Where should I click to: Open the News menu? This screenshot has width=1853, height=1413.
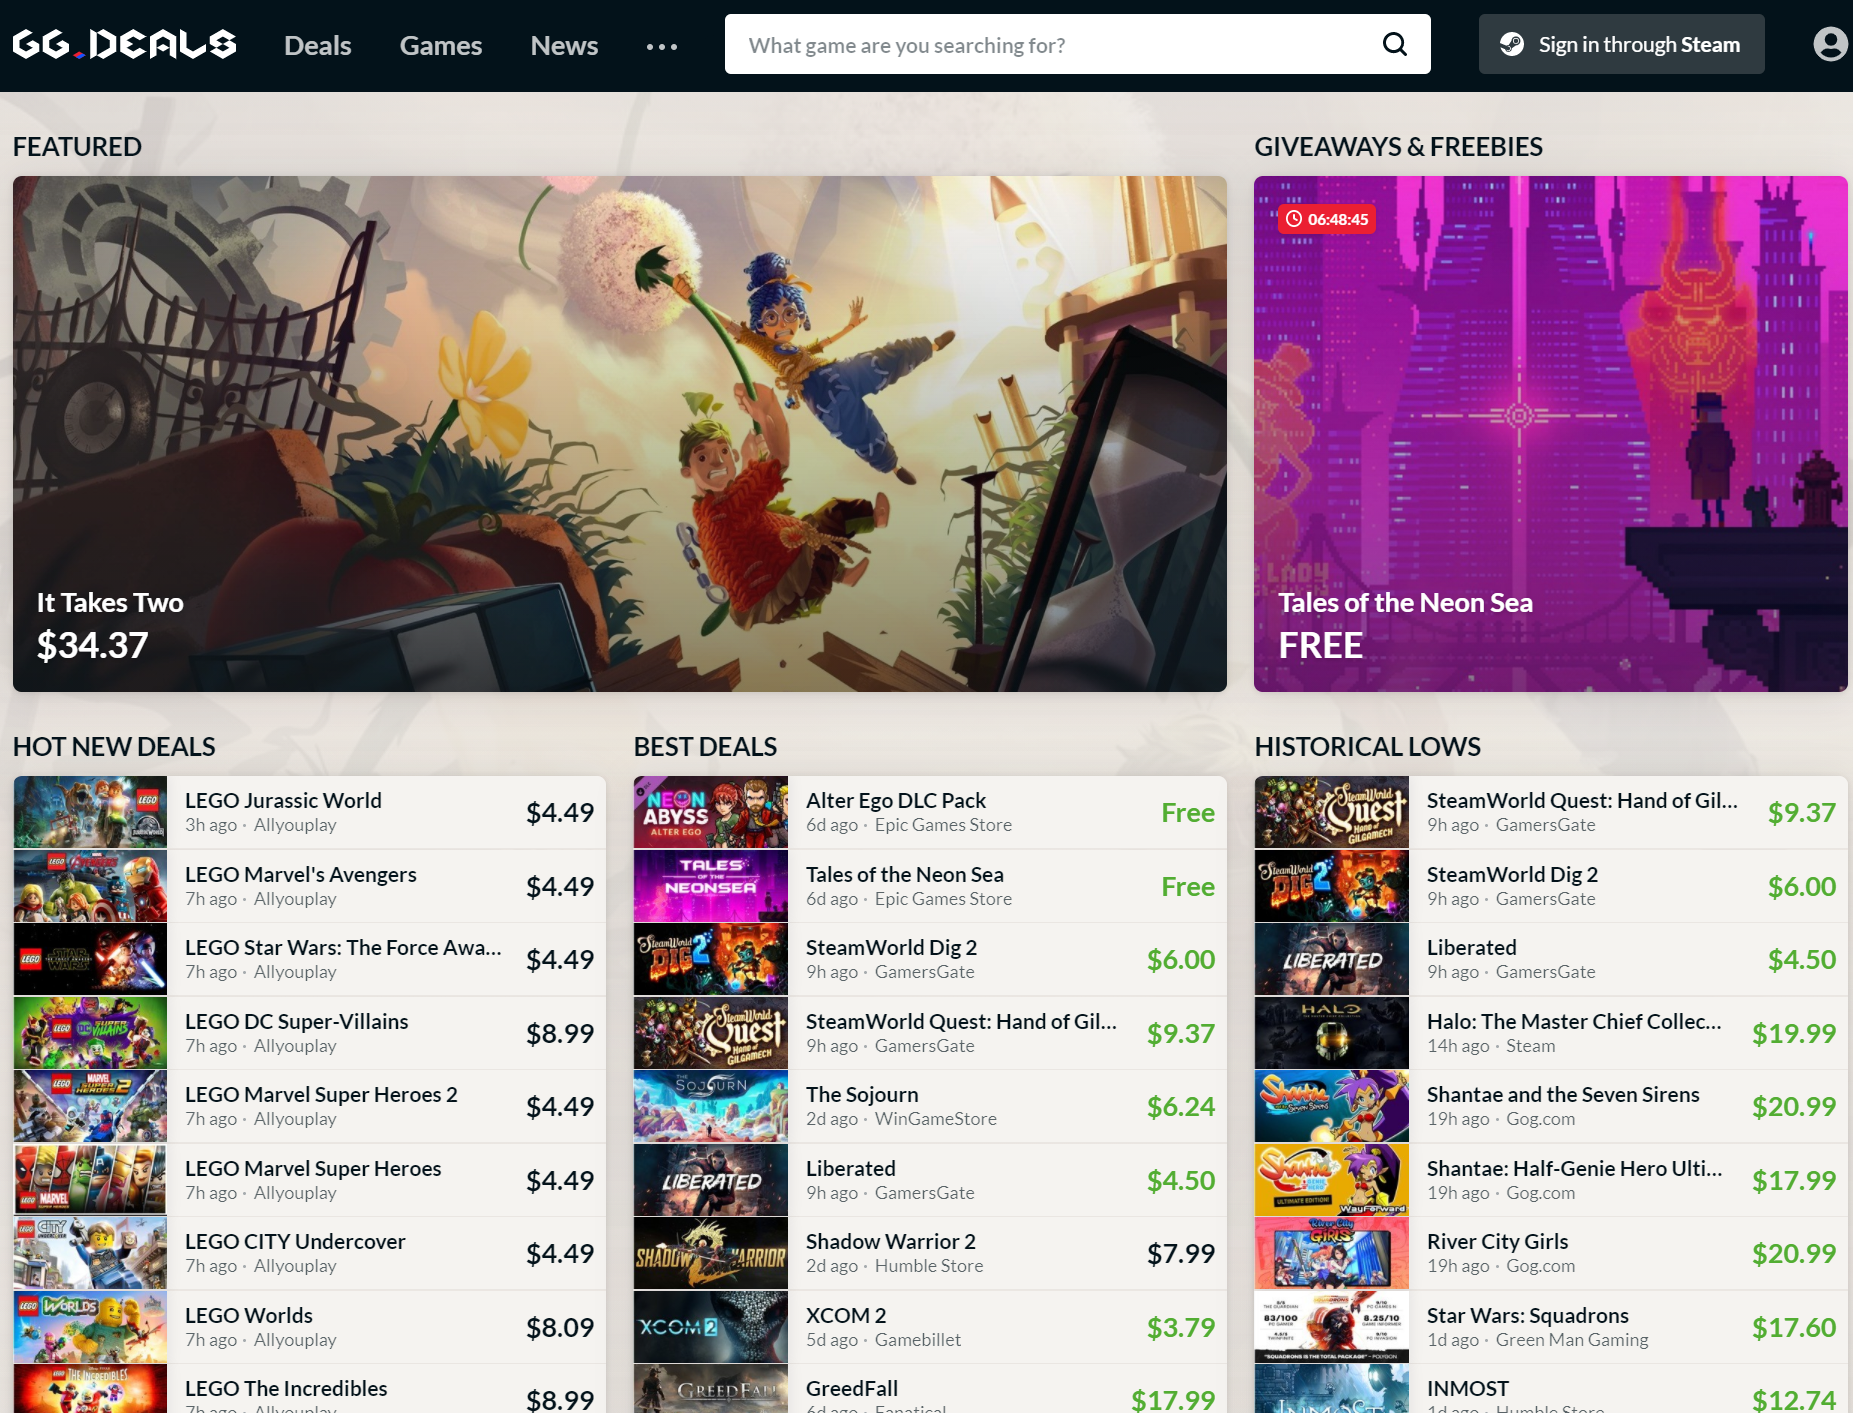point(564,45)
